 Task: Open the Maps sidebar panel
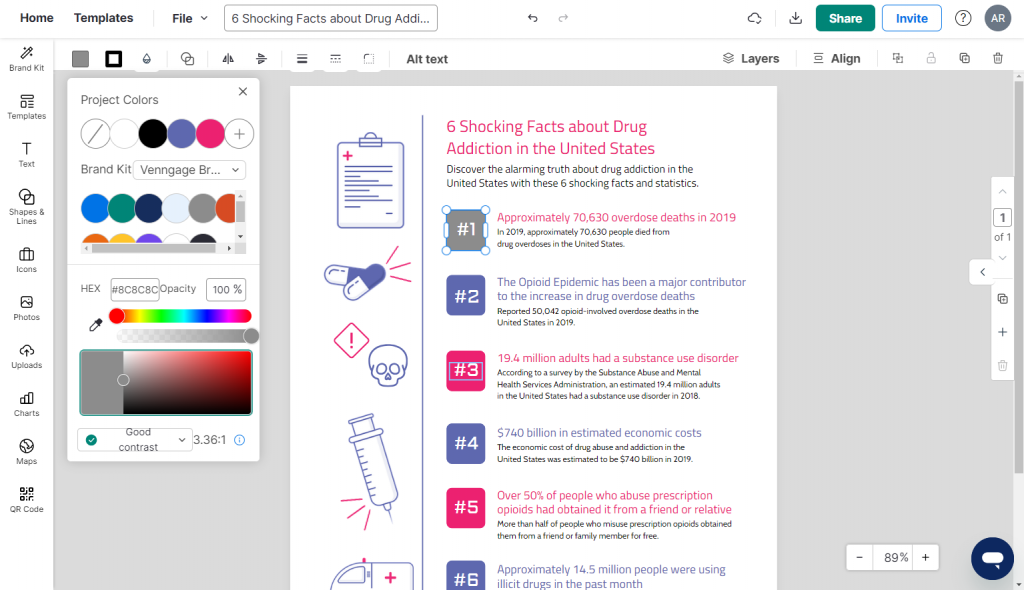click(x=26, y=451)
